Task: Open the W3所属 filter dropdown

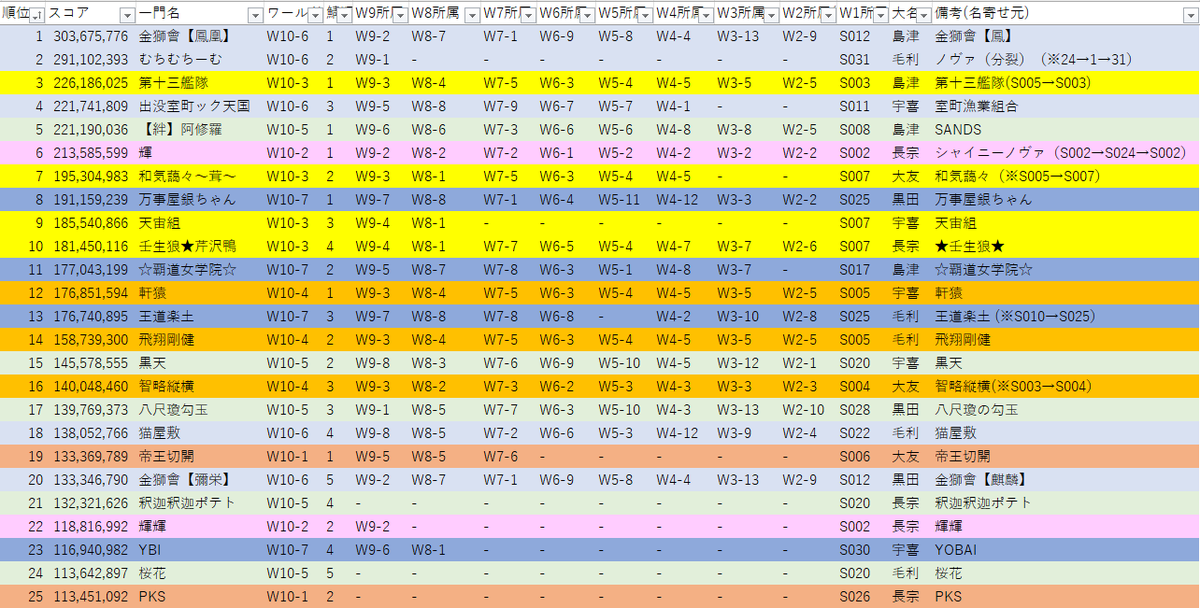Action: pos(770,15)
